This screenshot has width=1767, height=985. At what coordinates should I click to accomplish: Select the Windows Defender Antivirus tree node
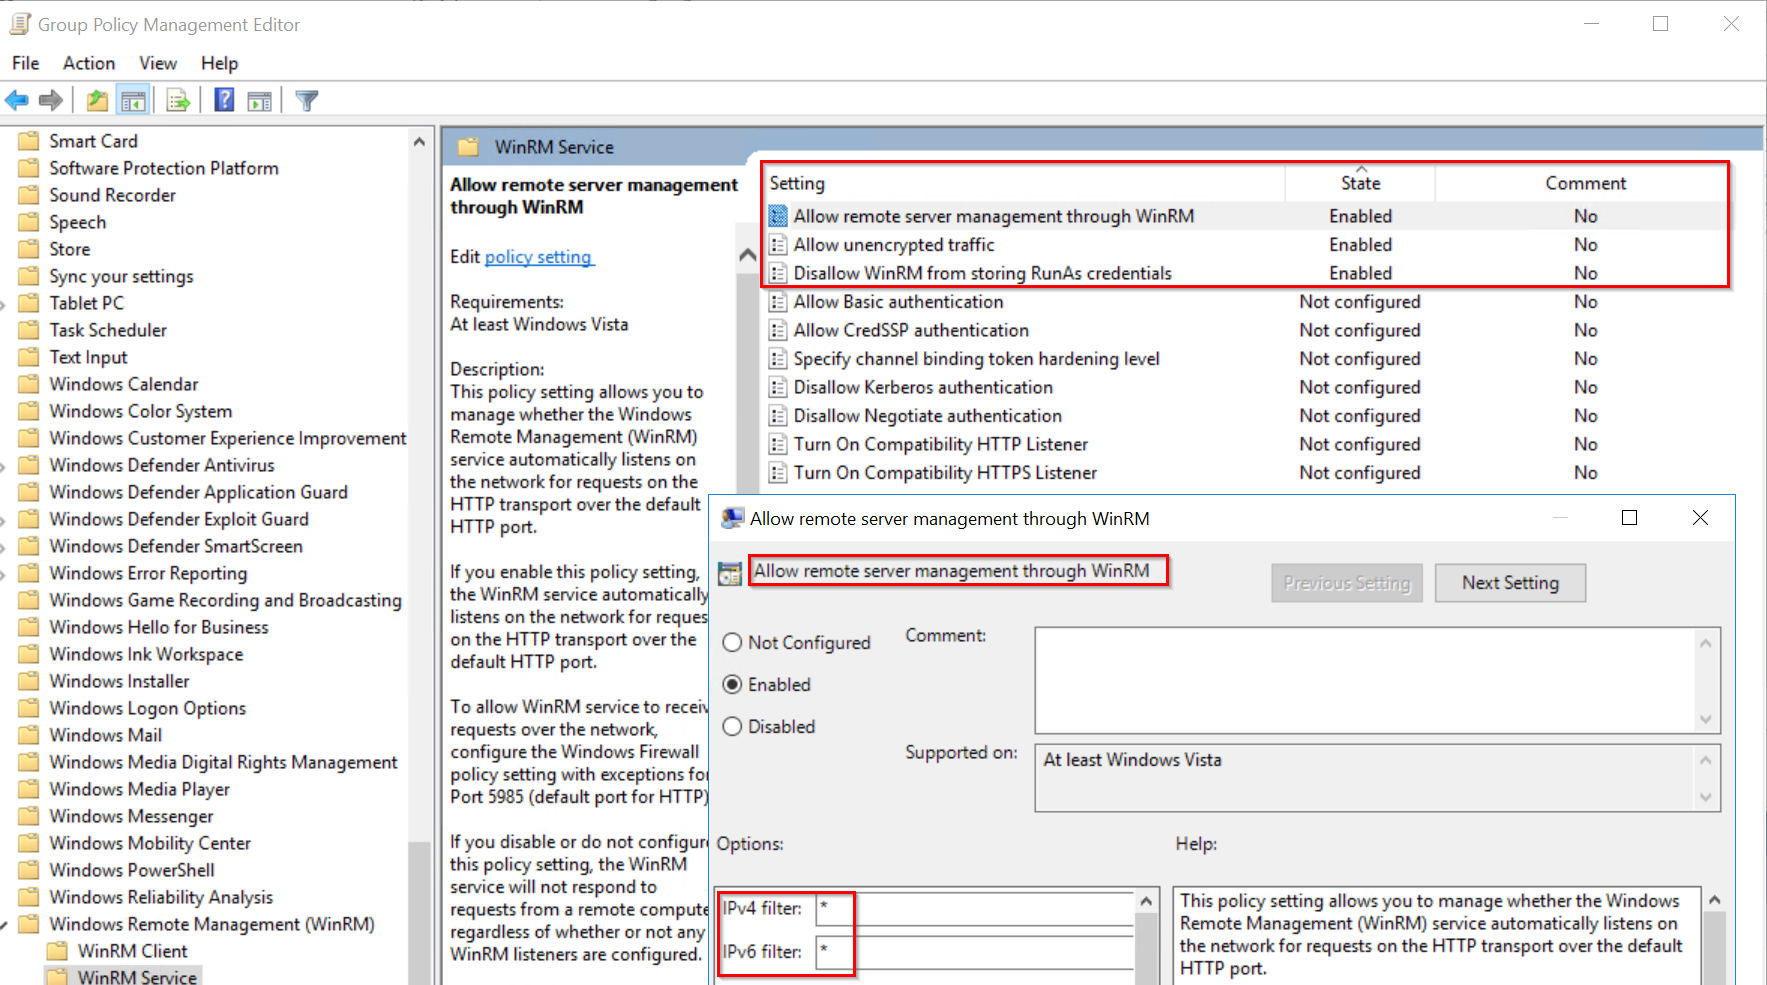click(x=162, y=465)
